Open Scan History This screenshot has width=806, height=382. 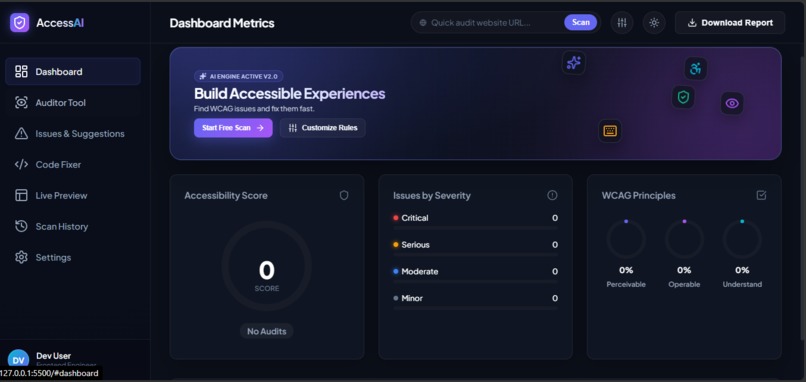tap(72, 226)
